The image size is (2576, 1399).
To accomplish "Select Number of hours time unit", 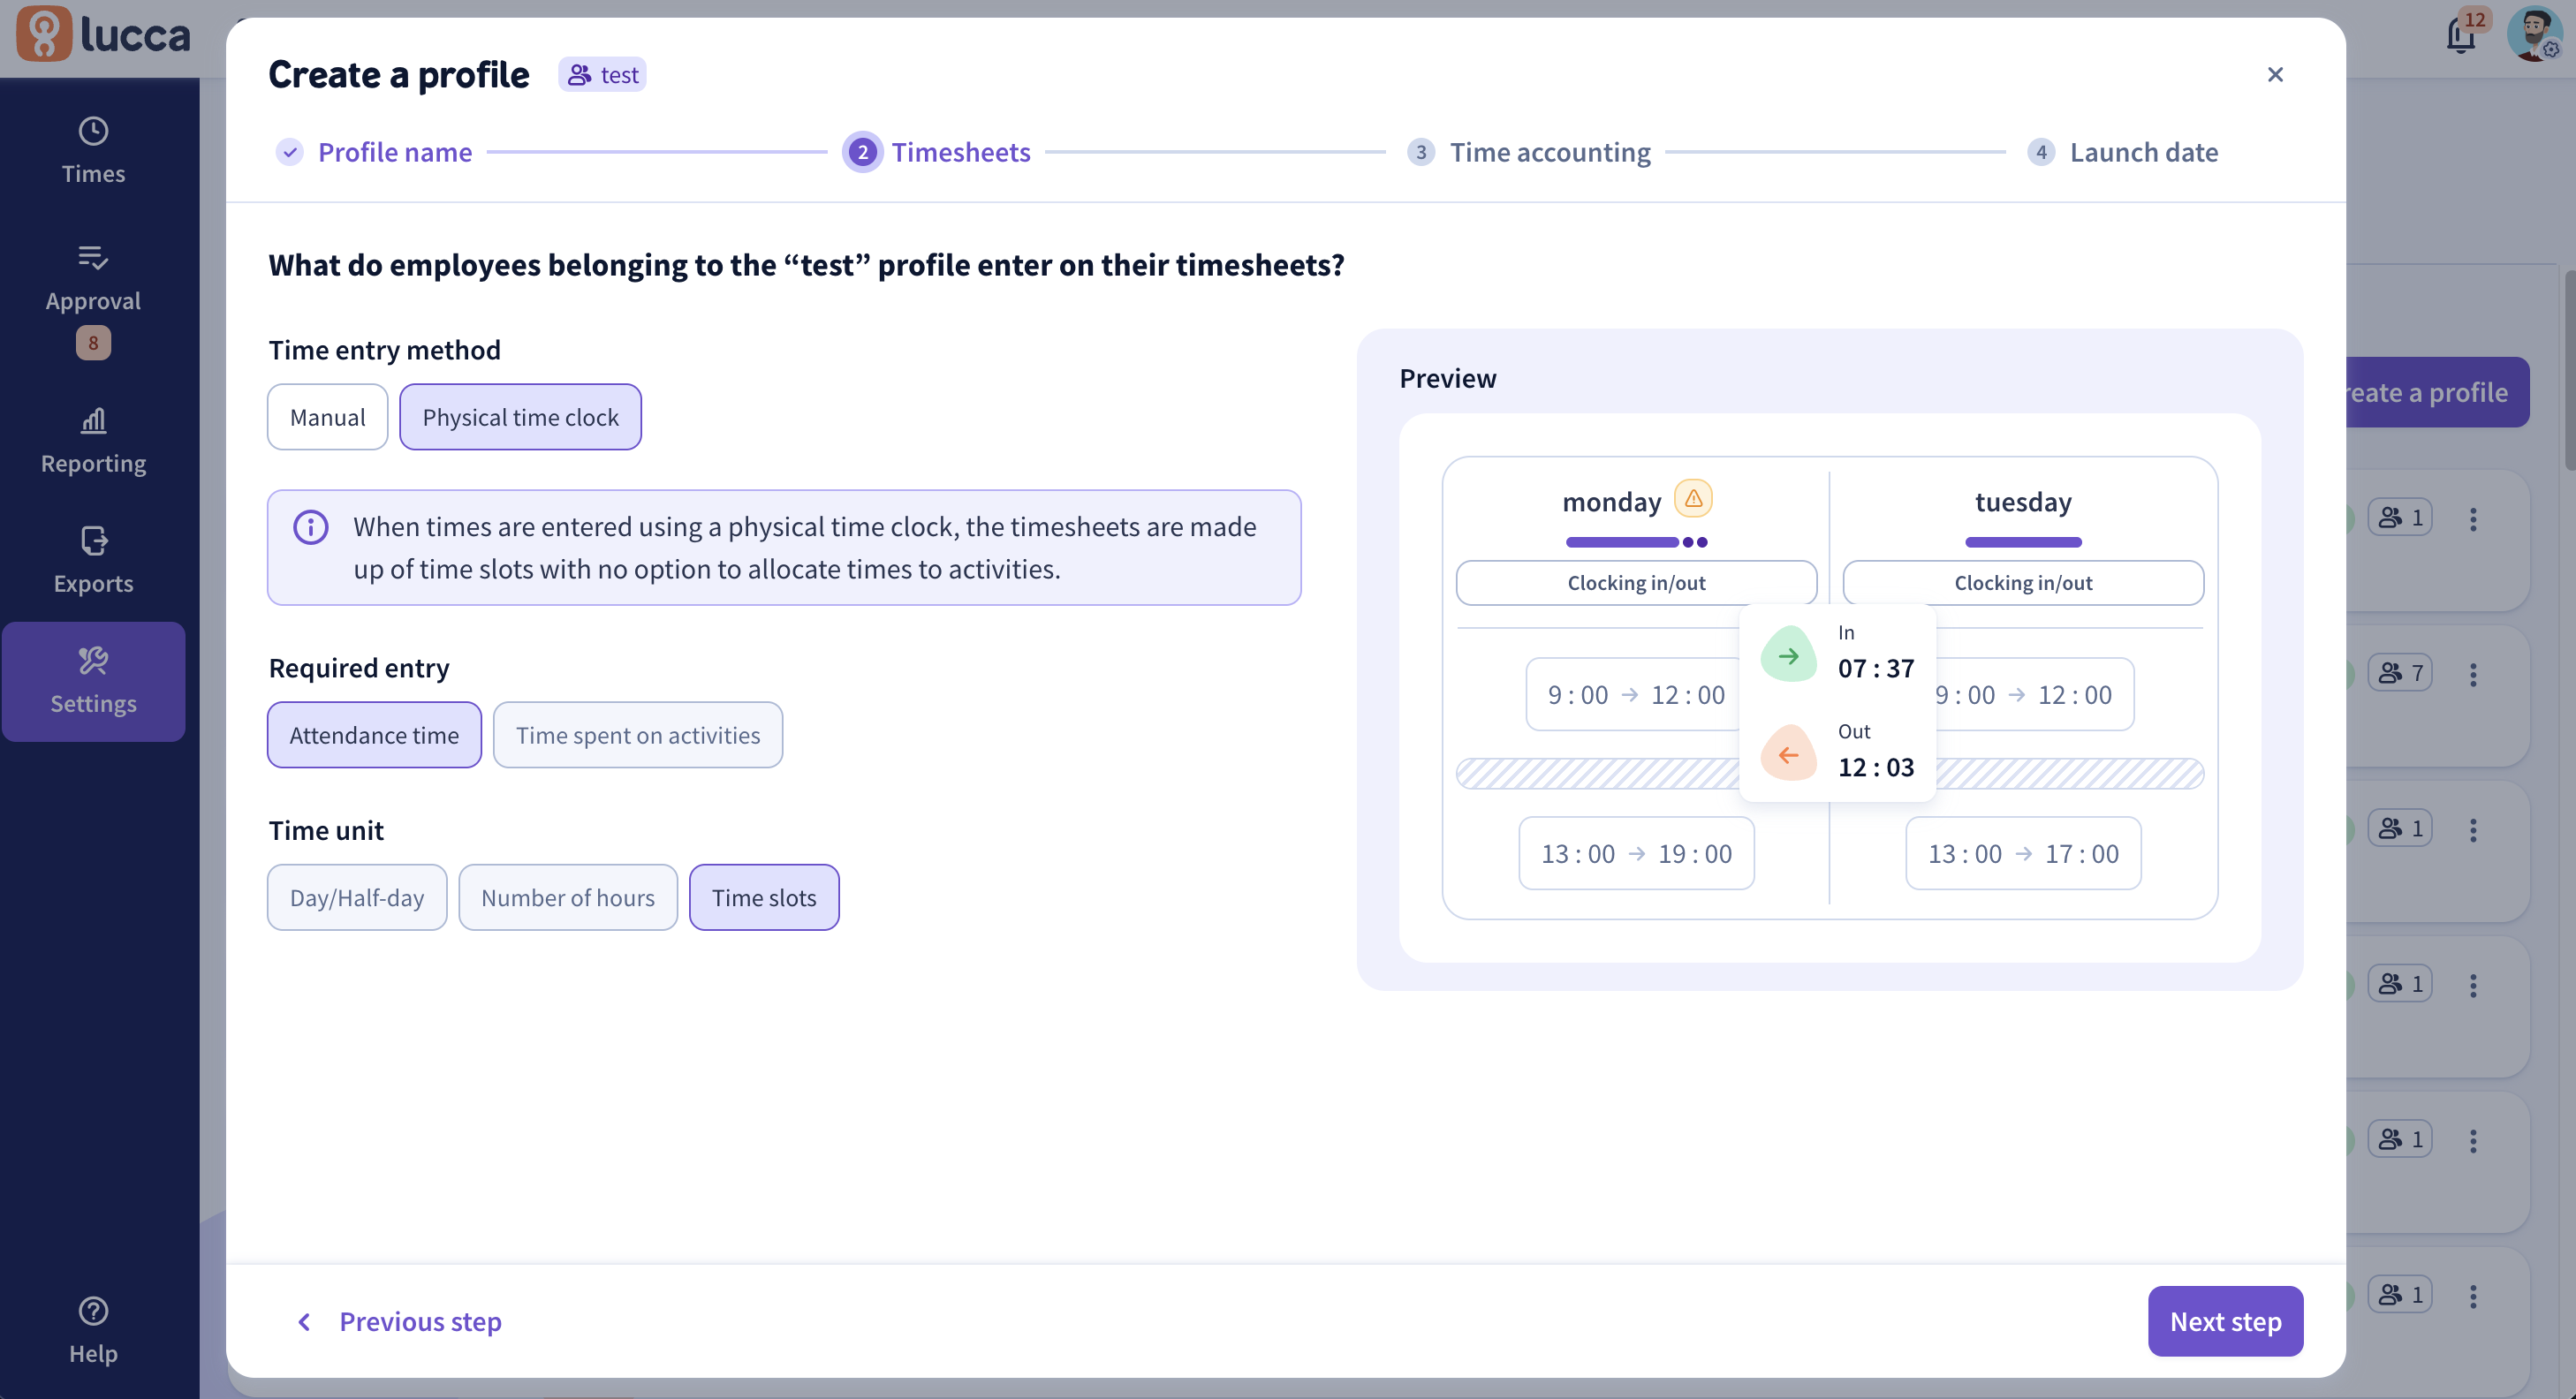I will (568, 897).
